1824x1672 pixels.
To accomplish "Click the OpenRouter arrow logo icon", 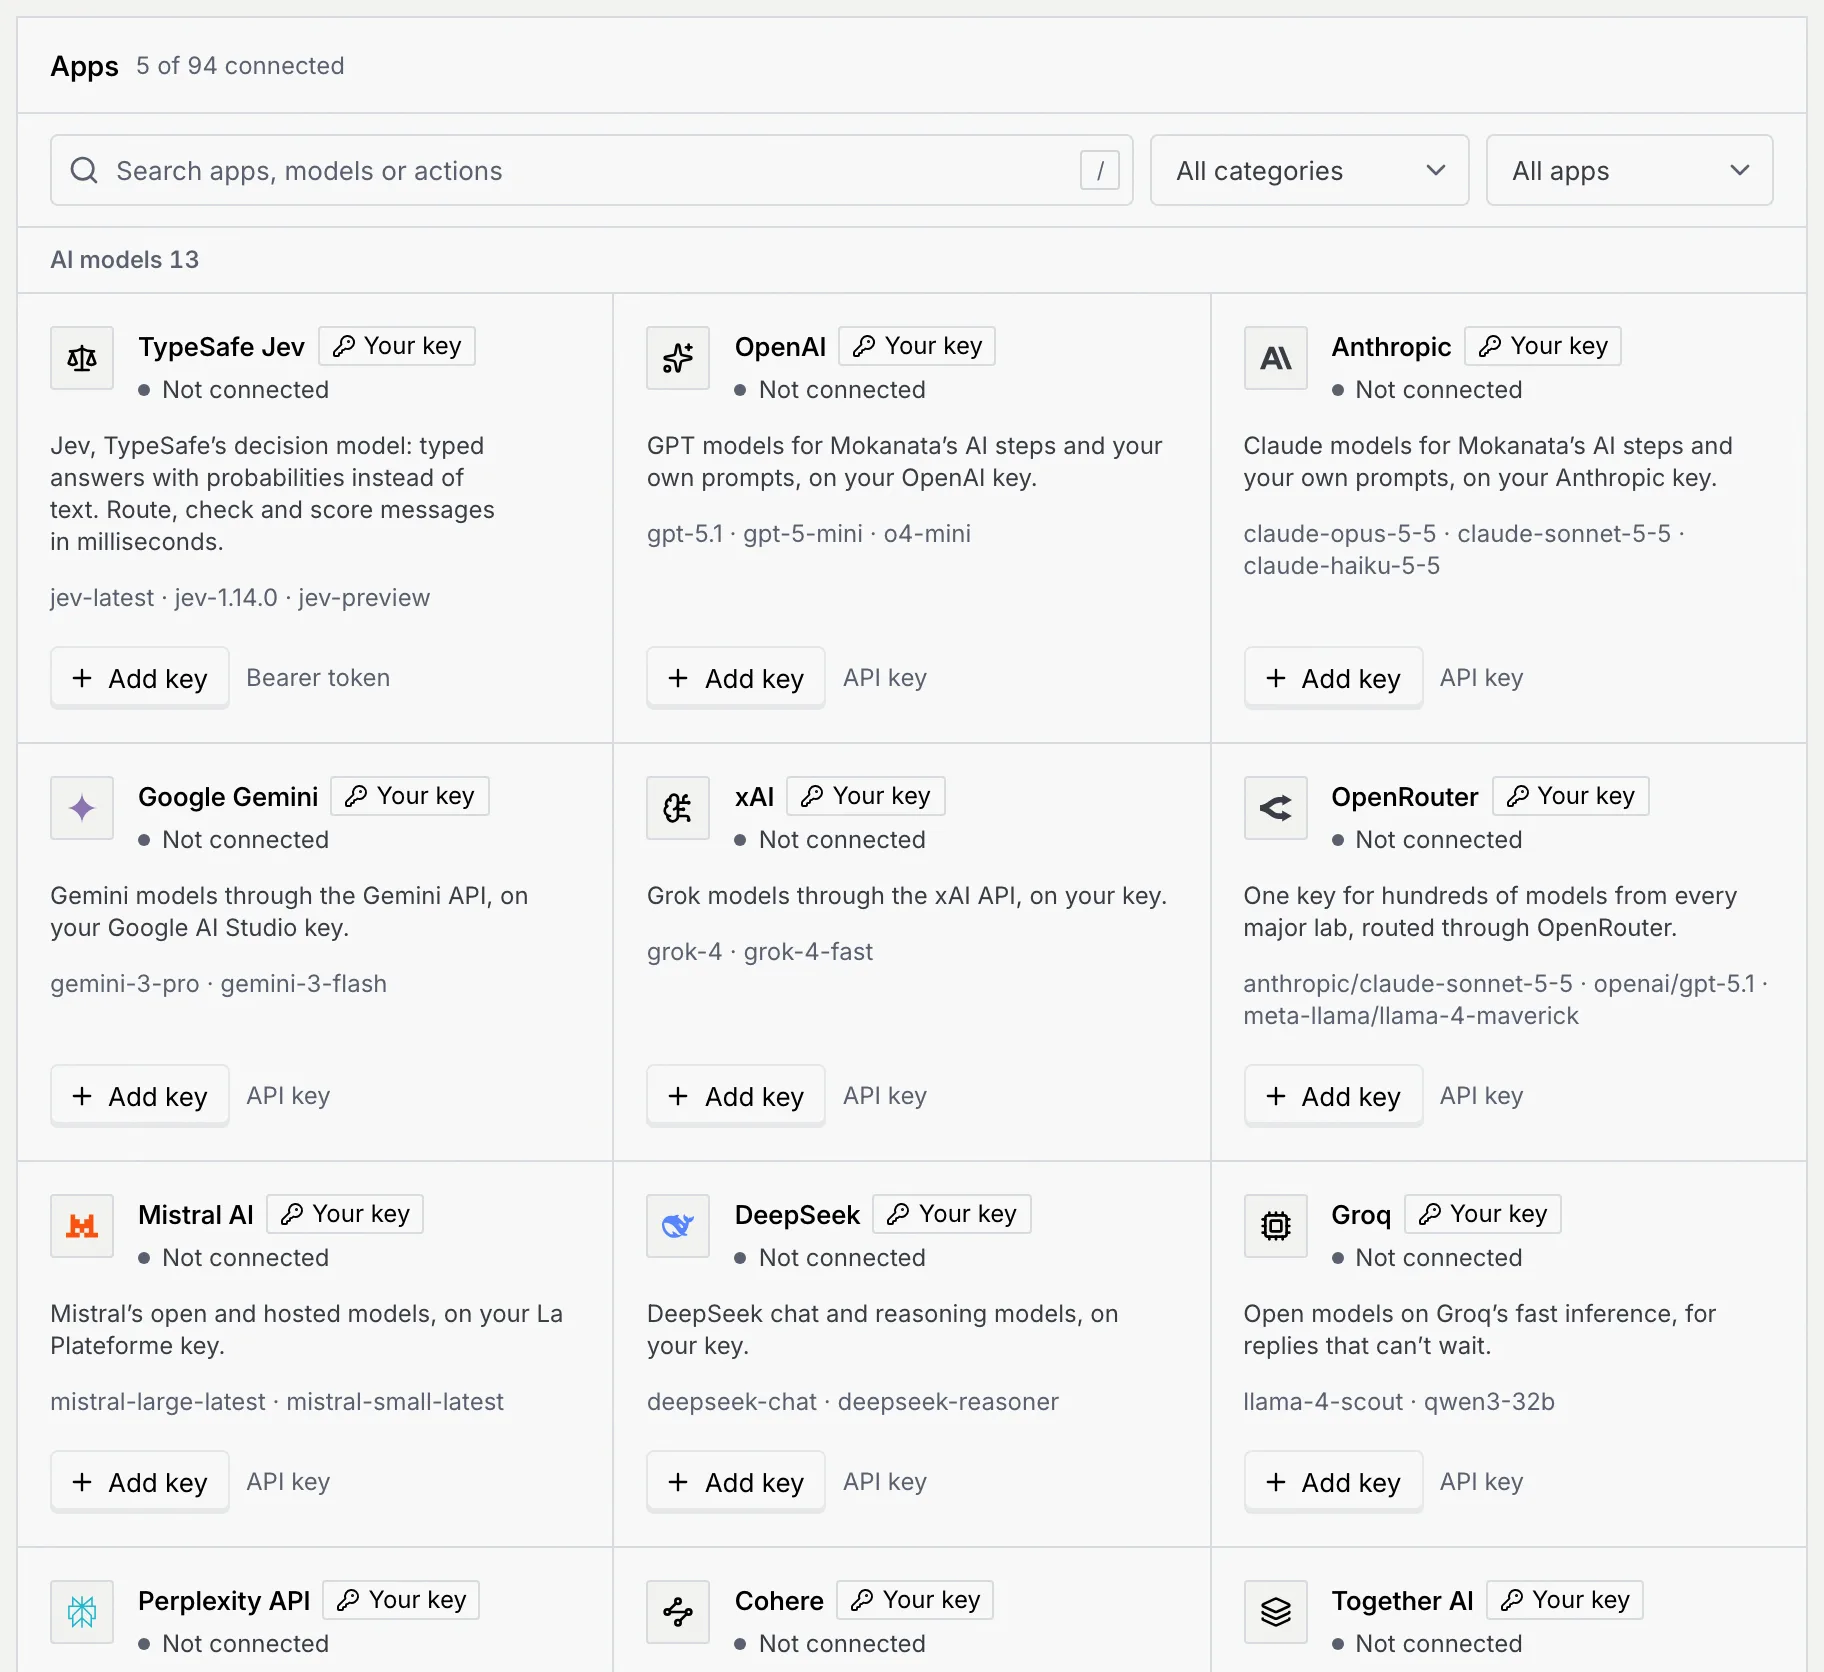I will click(x=1275, y=808).
